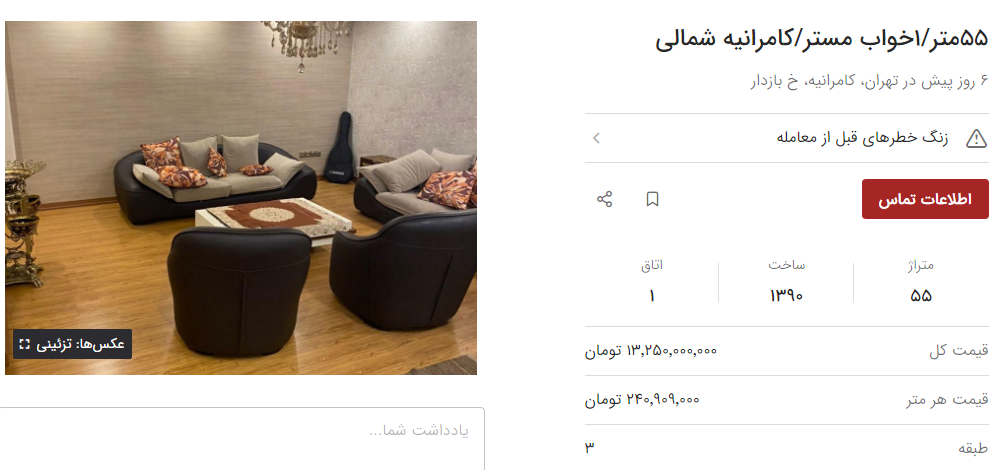Screen dimensions: 999x470
Task: Select the اتاق ۱ info cell
Action: pyautogui.click(x=652, y=281)
